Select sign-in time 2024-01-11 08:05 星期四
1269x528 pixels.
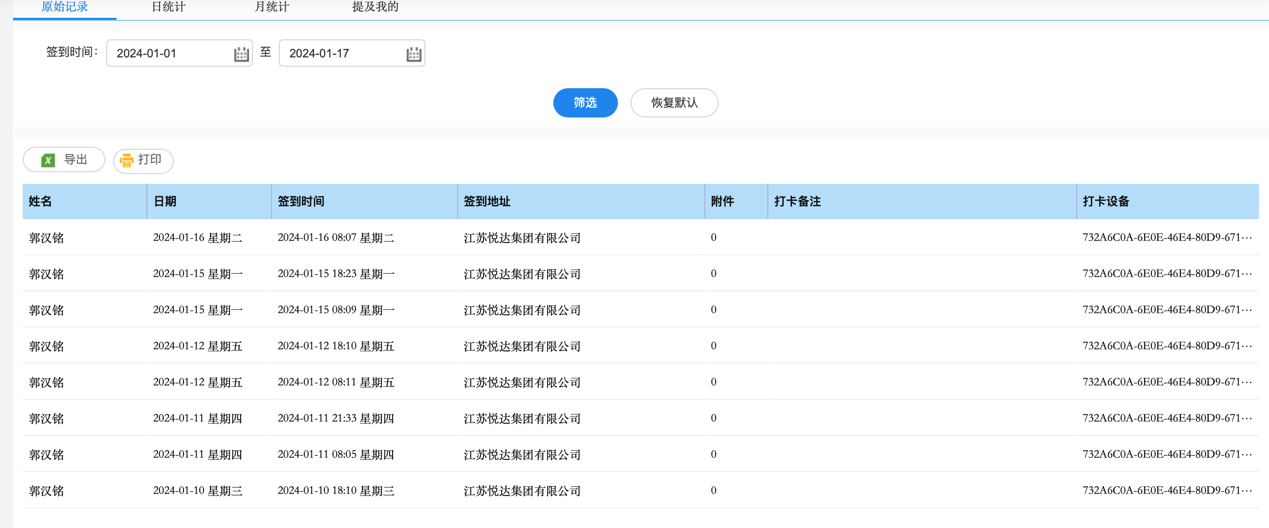[336, 454]
